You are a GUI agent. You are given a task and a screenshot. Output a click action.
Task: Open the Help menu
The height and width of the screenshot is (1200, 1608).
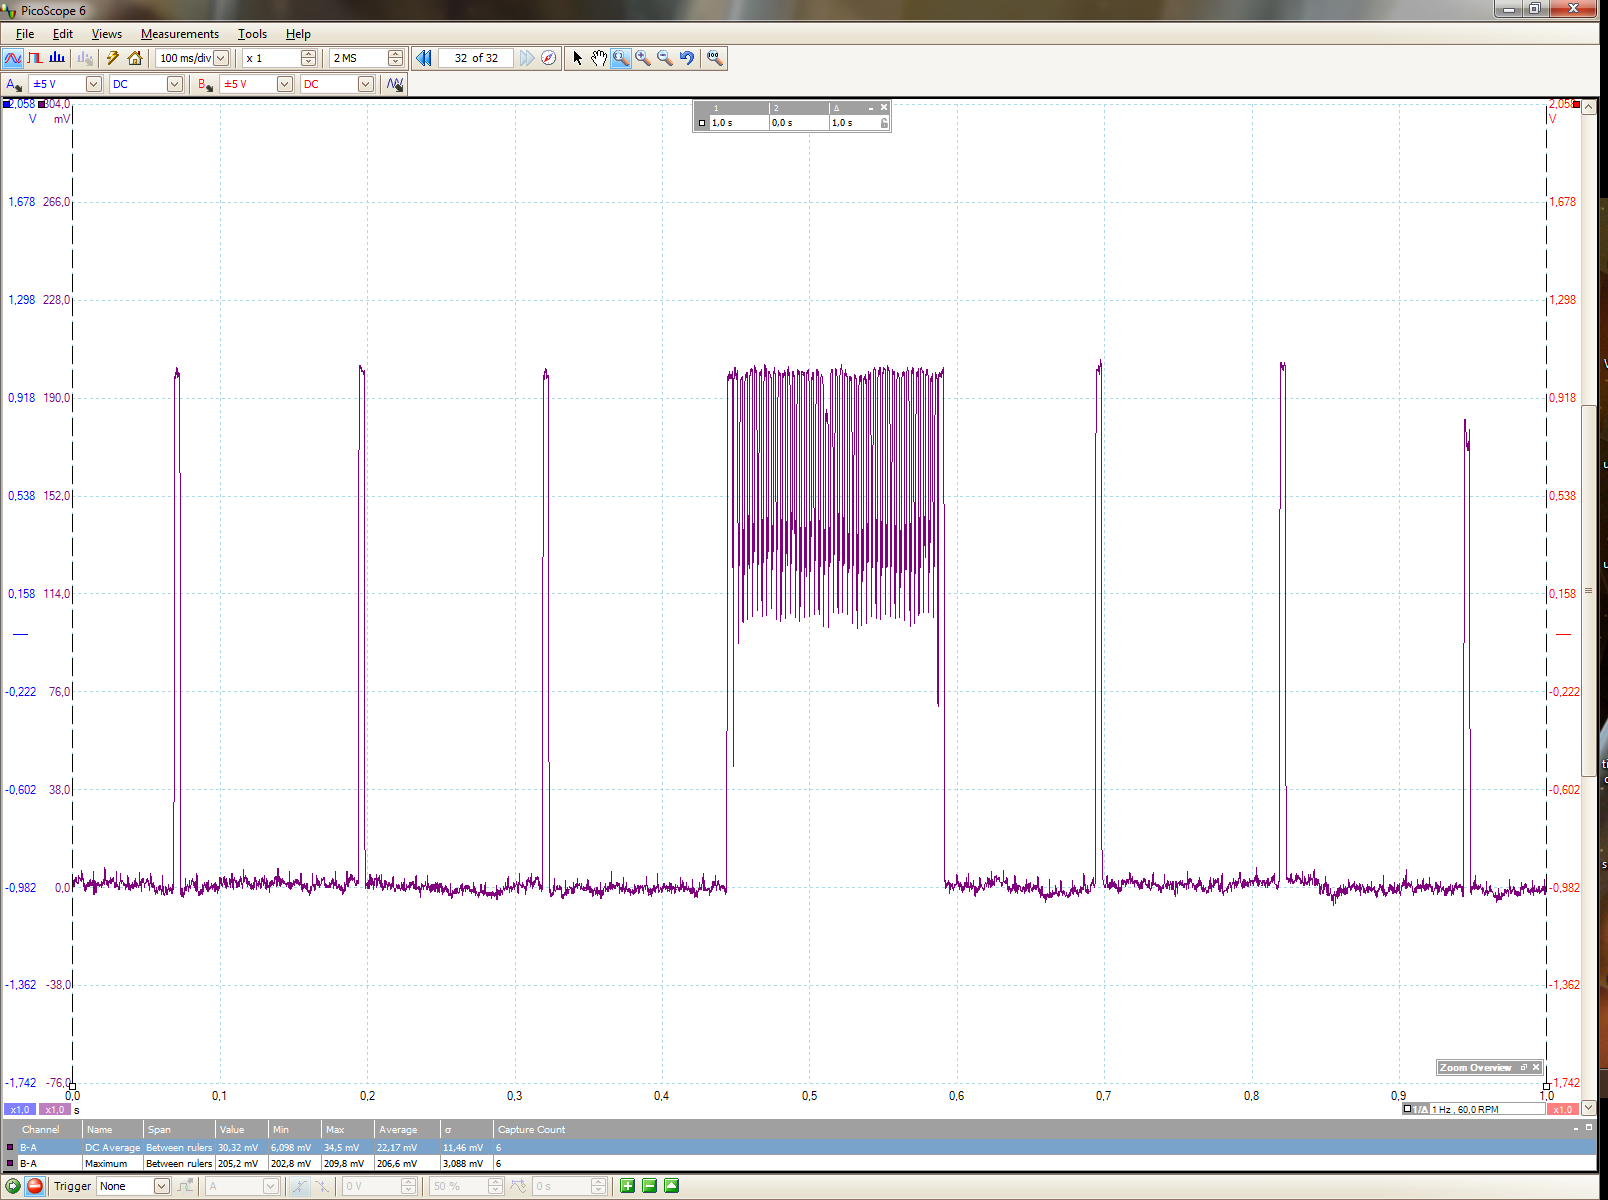[x=298, y=34]
